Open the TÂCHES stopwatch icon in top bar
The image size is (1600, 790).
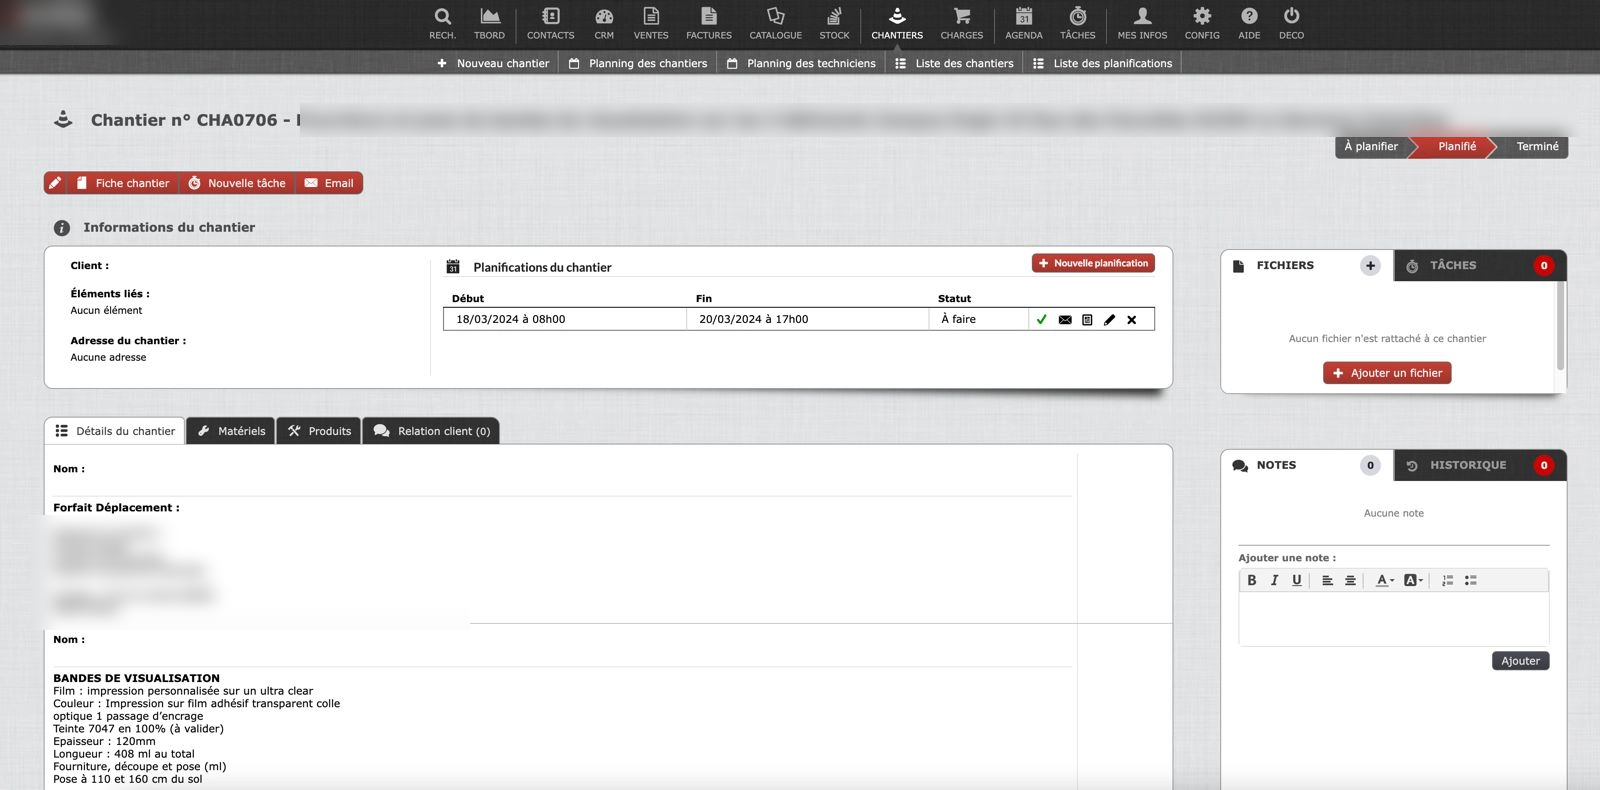tap(1078, 24)
